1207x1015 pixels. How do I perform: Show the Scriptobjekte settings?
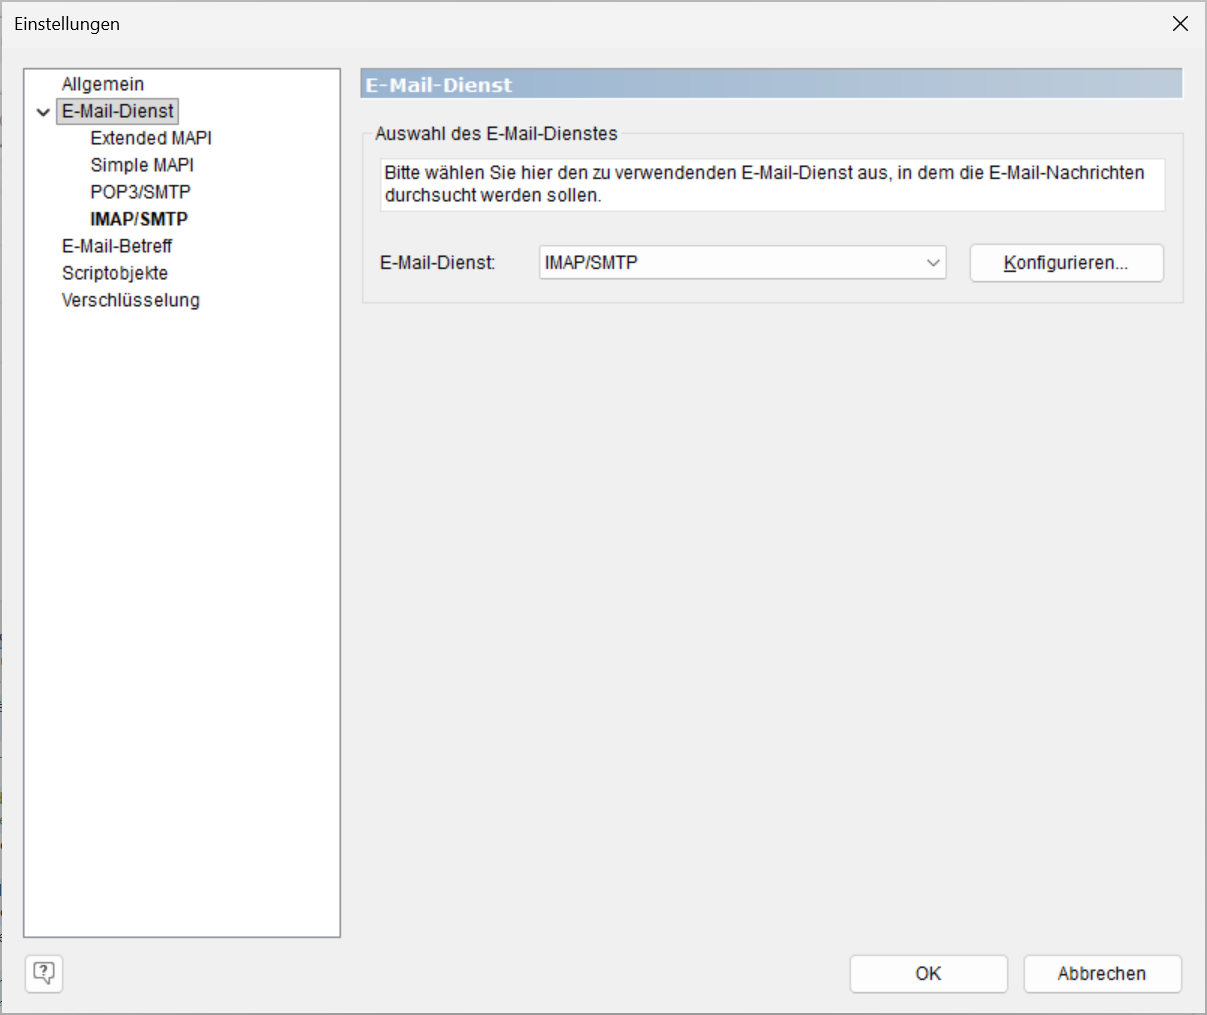pos(115,273)
